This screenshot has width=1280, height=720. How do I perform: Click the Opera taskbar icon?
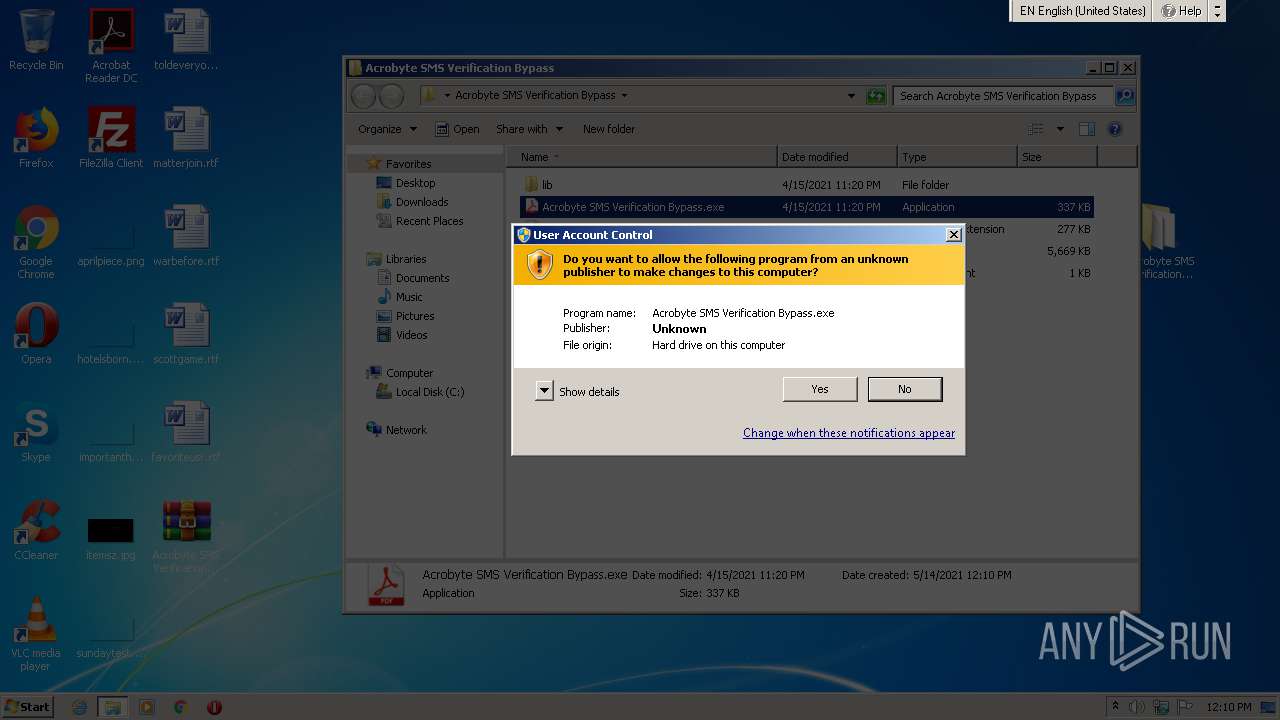coord(214,707)
